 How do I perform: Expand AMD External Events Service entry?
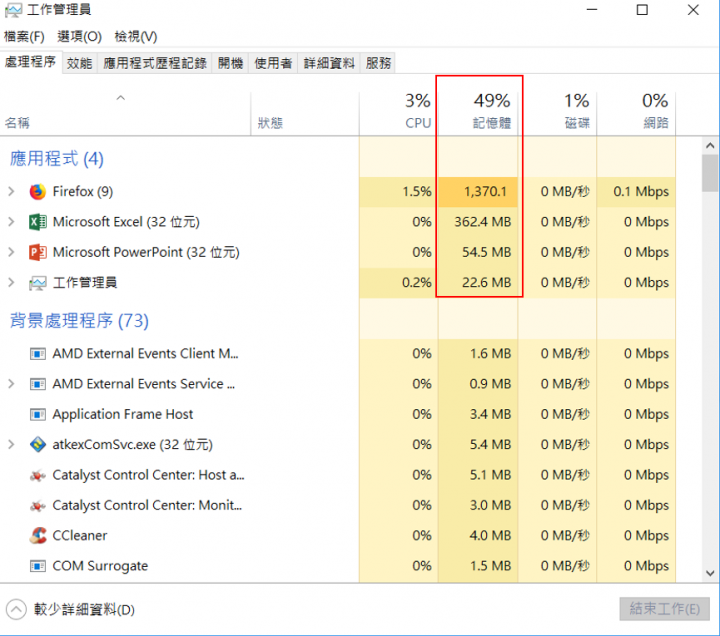[11, 384]
